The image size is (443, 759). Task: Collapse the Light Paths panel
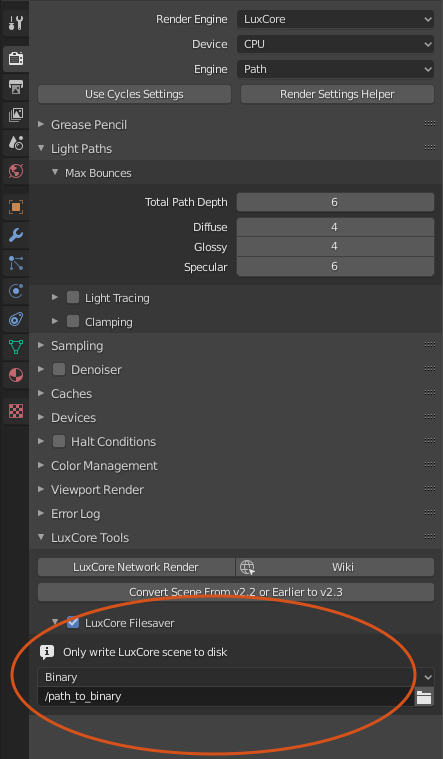tap(81, 149)
